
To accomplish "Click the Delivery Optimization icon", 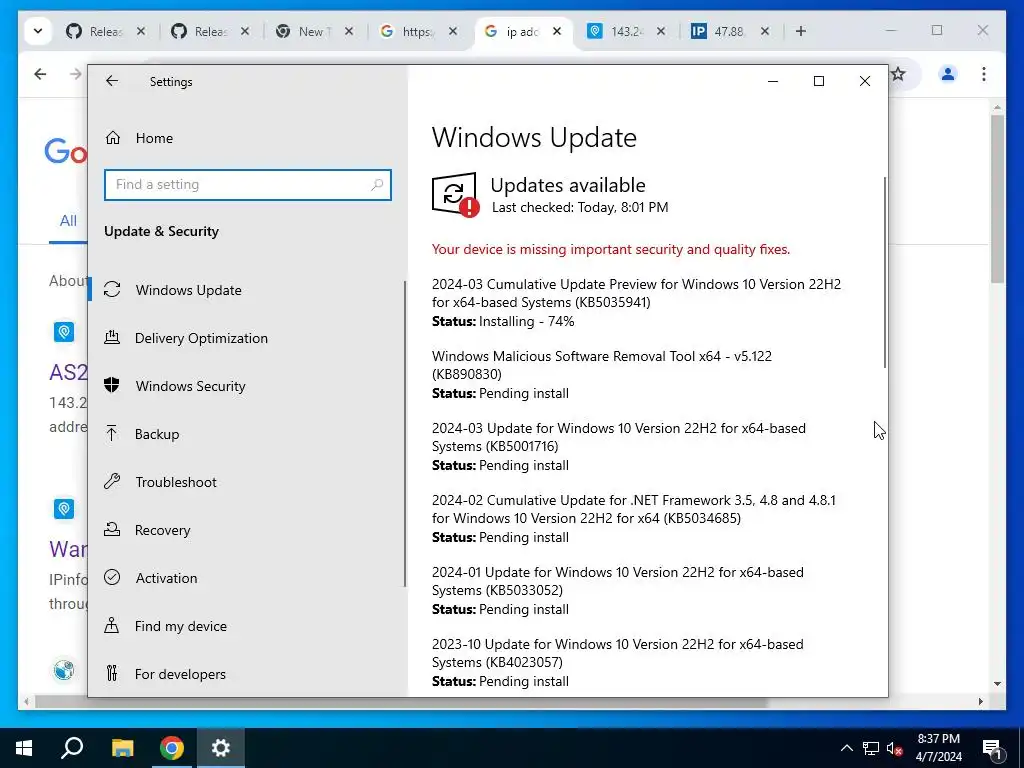I will click(x=112, y=338).
